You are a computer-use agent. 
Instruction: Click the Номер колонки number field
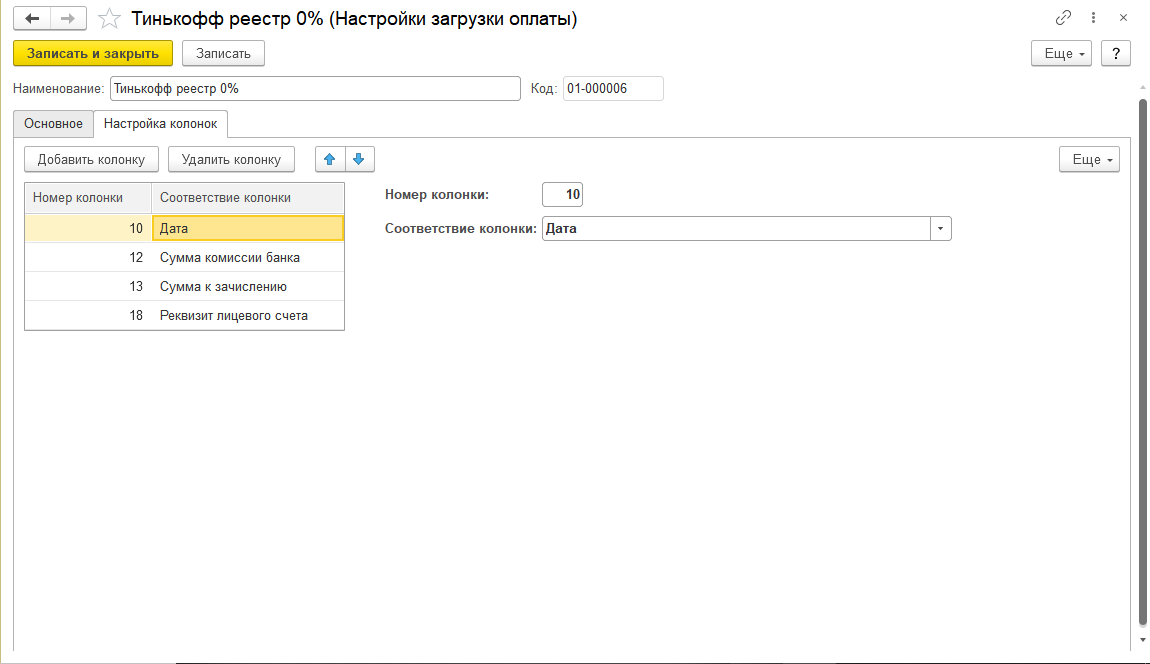[x=563, y=194]
